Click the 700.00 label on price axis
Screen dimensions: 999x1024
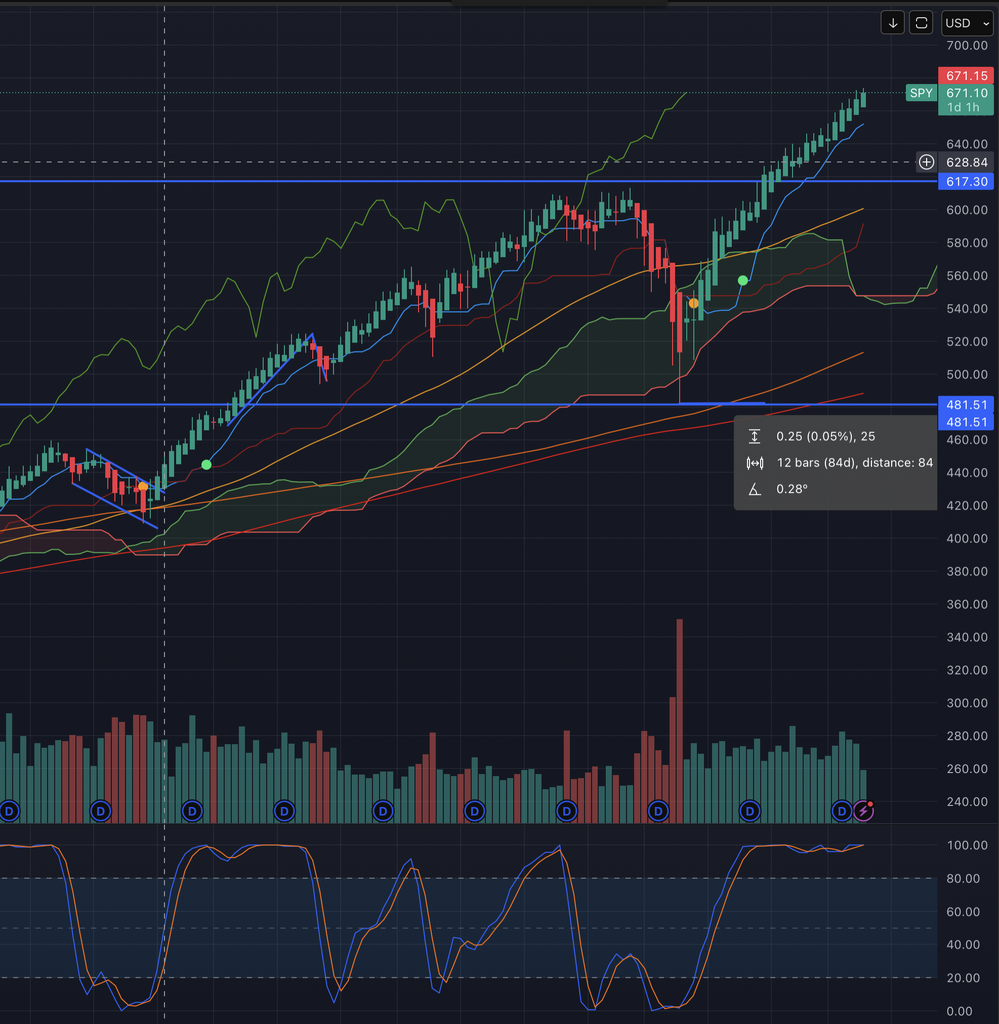tap(966, 46)
